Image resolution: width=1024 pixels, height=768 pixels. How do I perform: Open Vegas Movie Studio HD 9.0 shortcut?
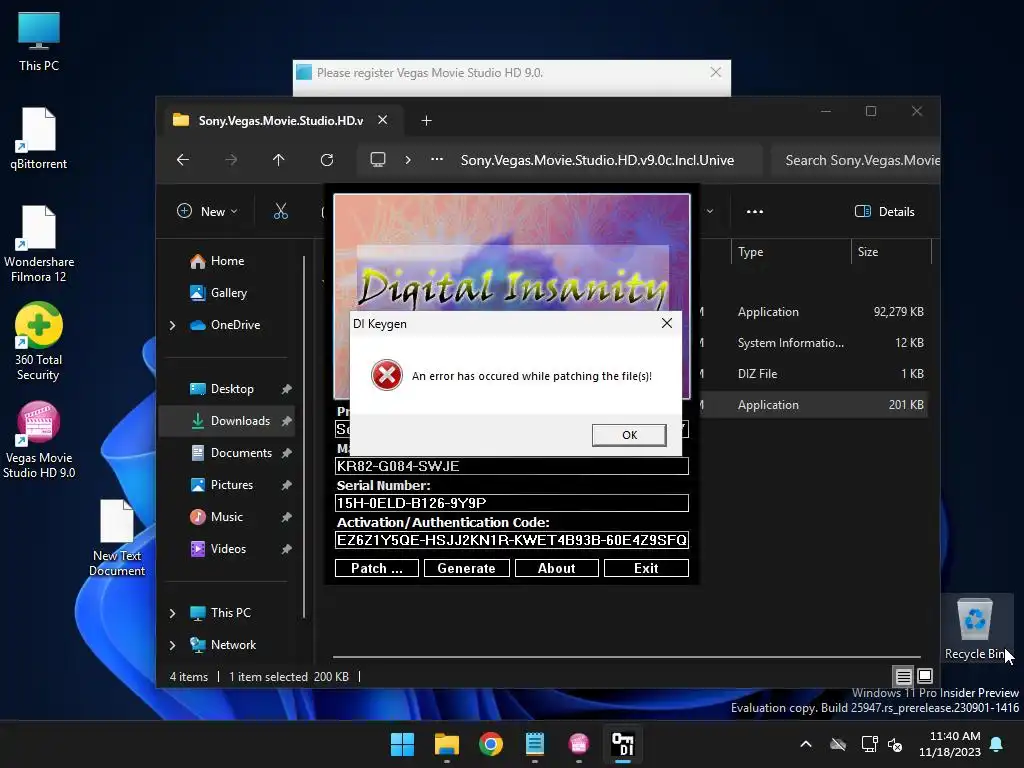(x=39, y=440)
